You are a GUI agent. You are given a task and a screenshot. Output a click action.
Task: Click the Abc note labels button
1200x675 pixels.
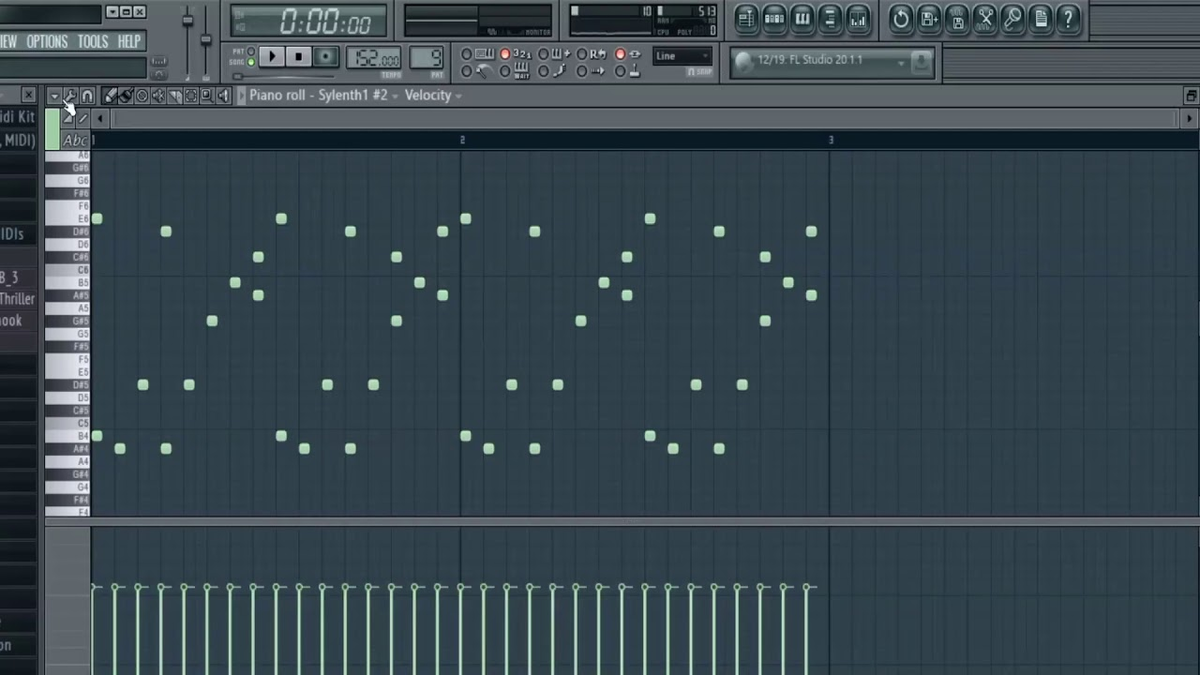[x=75, y=140]
